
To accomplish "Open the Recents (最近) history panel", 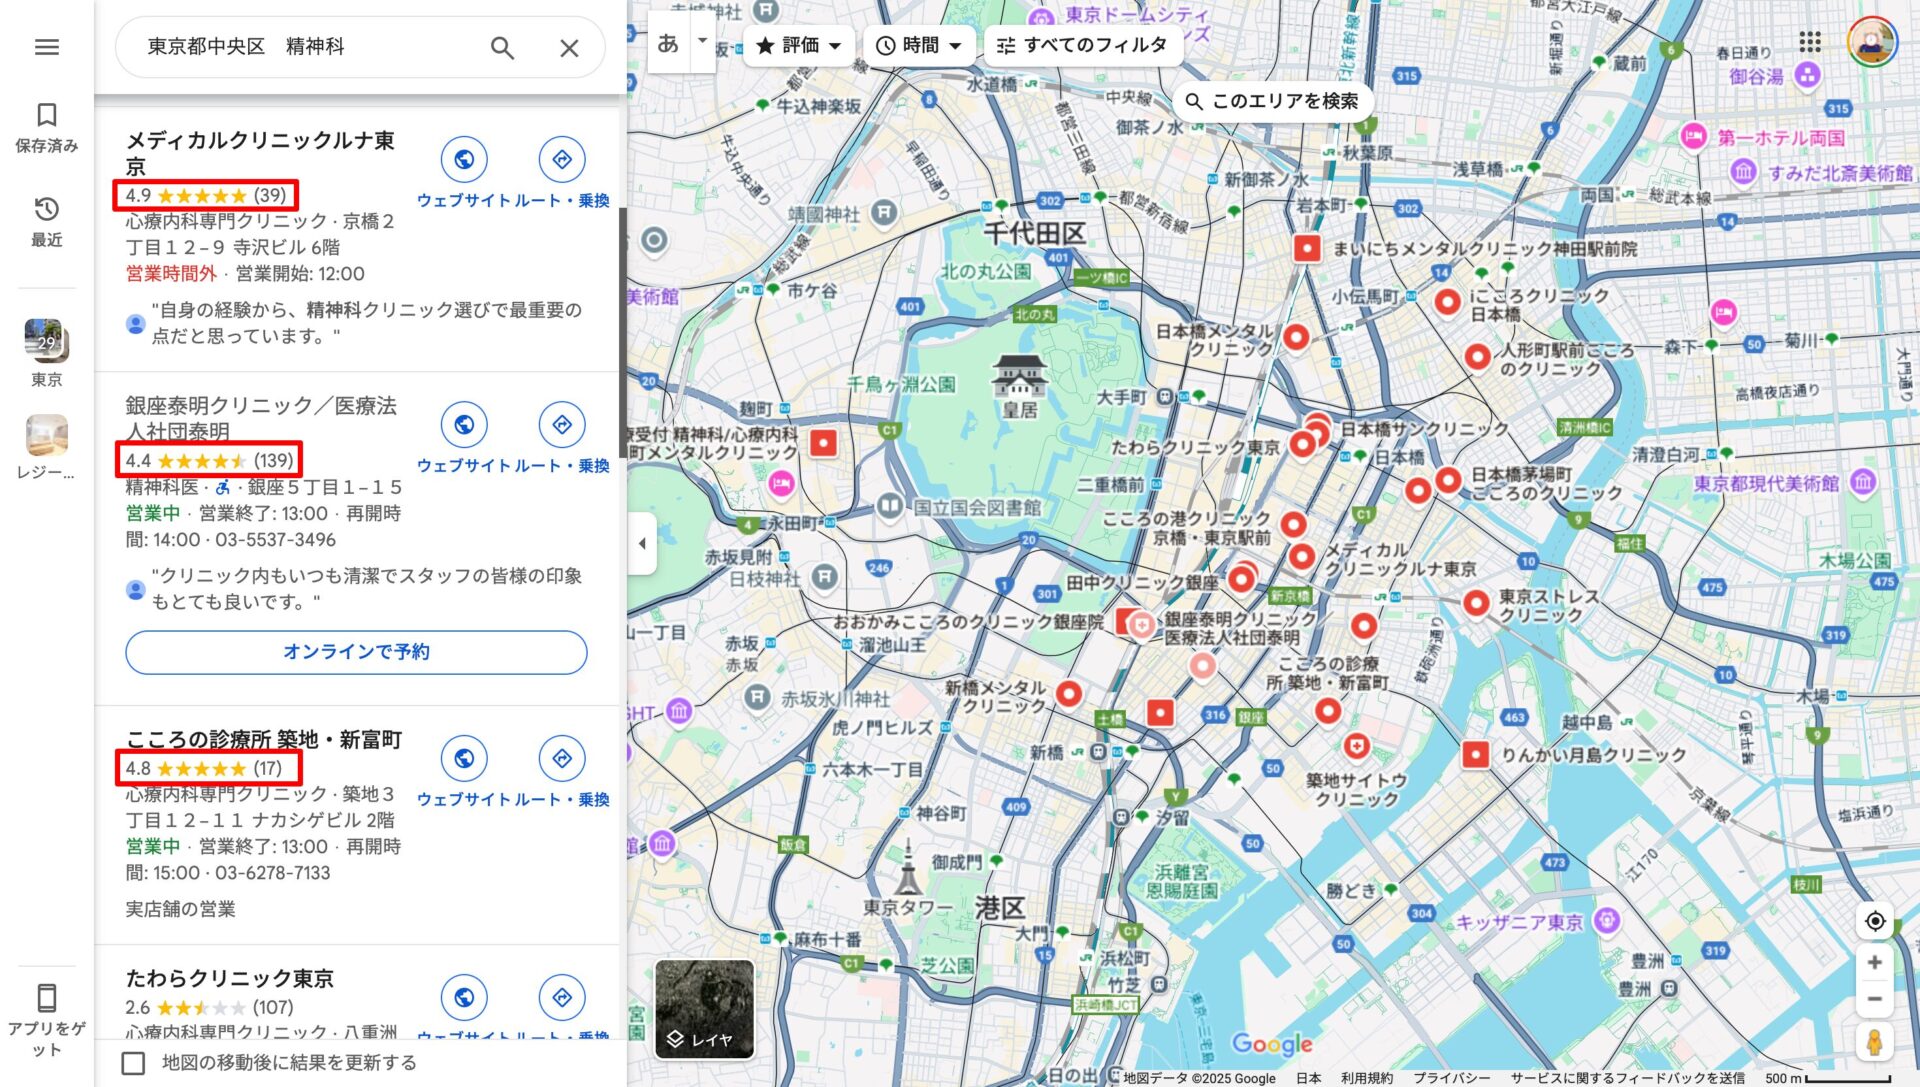I will [47, 222].
